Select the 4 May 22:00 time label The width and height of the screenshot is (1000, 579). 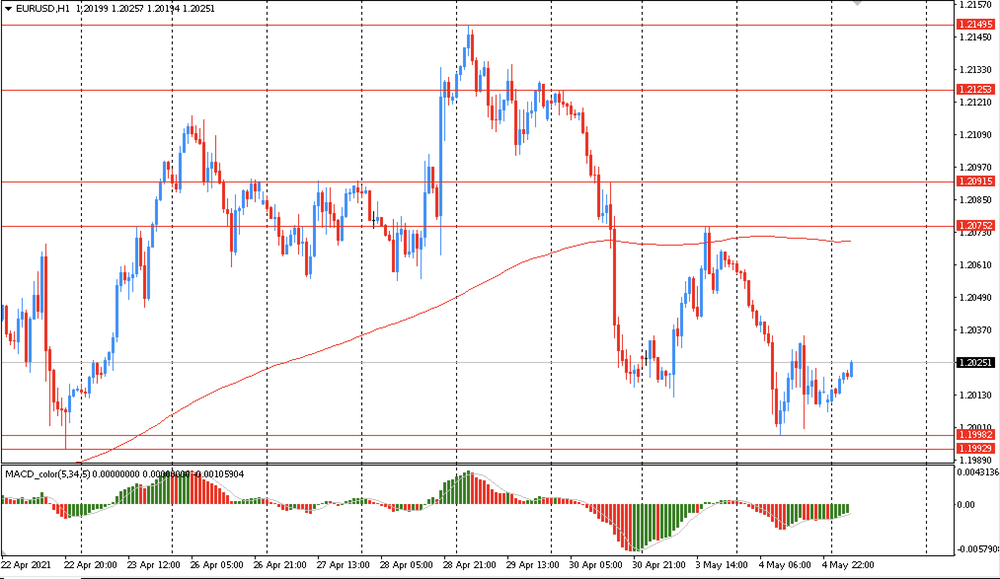pos(848,565)
